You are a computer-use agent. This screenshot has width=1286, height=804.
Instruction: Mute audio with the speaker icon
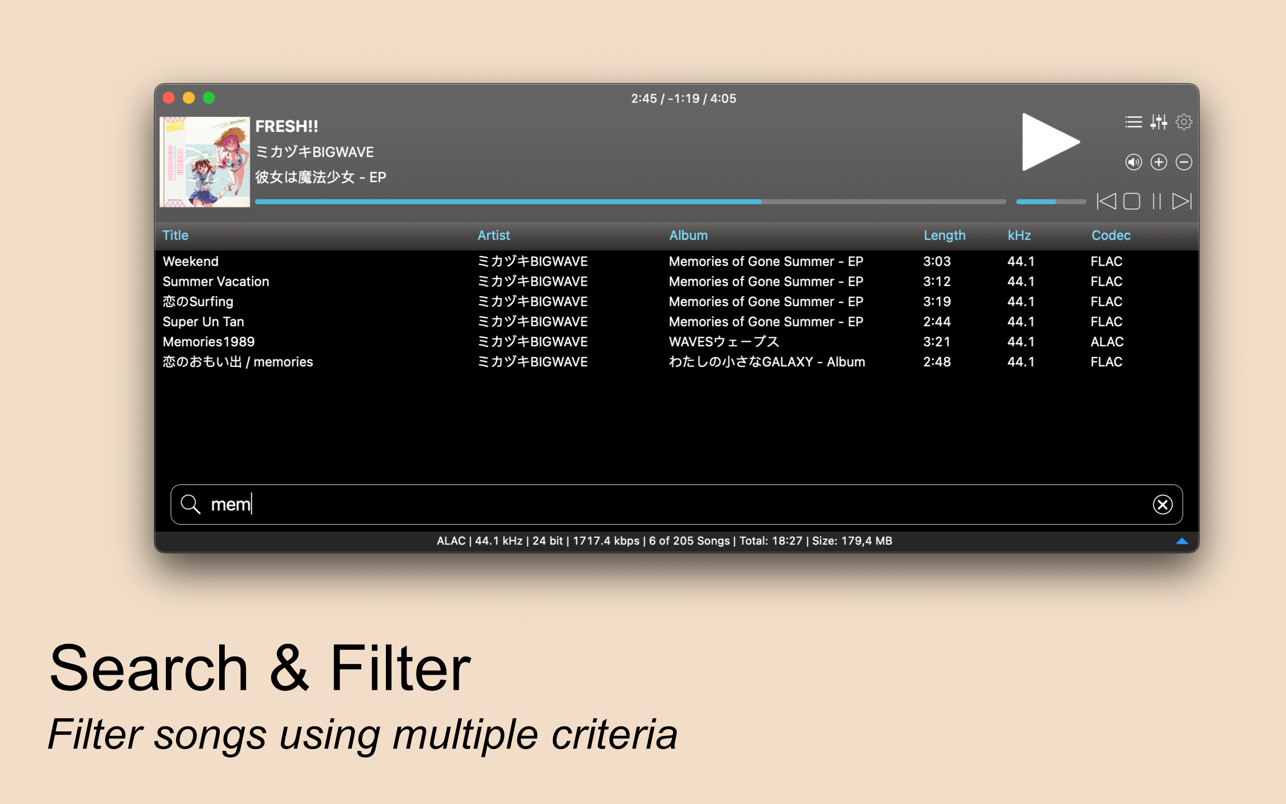click(x=1133, y=162)
